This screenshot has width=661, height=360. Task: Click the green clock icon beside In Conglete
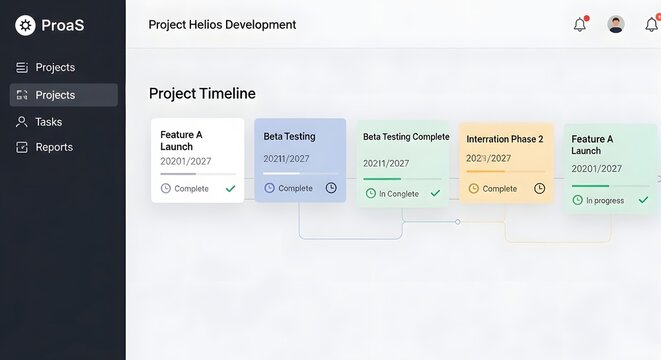click(x=371, y=193)
